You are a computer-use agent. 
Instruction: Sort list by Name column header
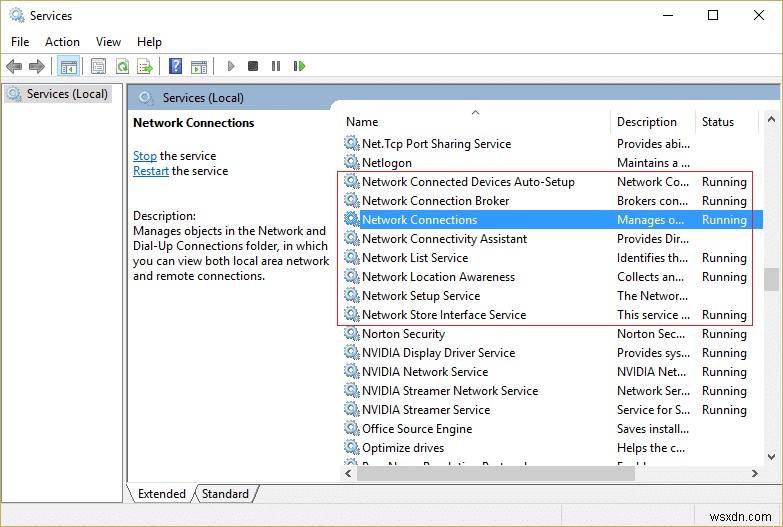point(362,122)
